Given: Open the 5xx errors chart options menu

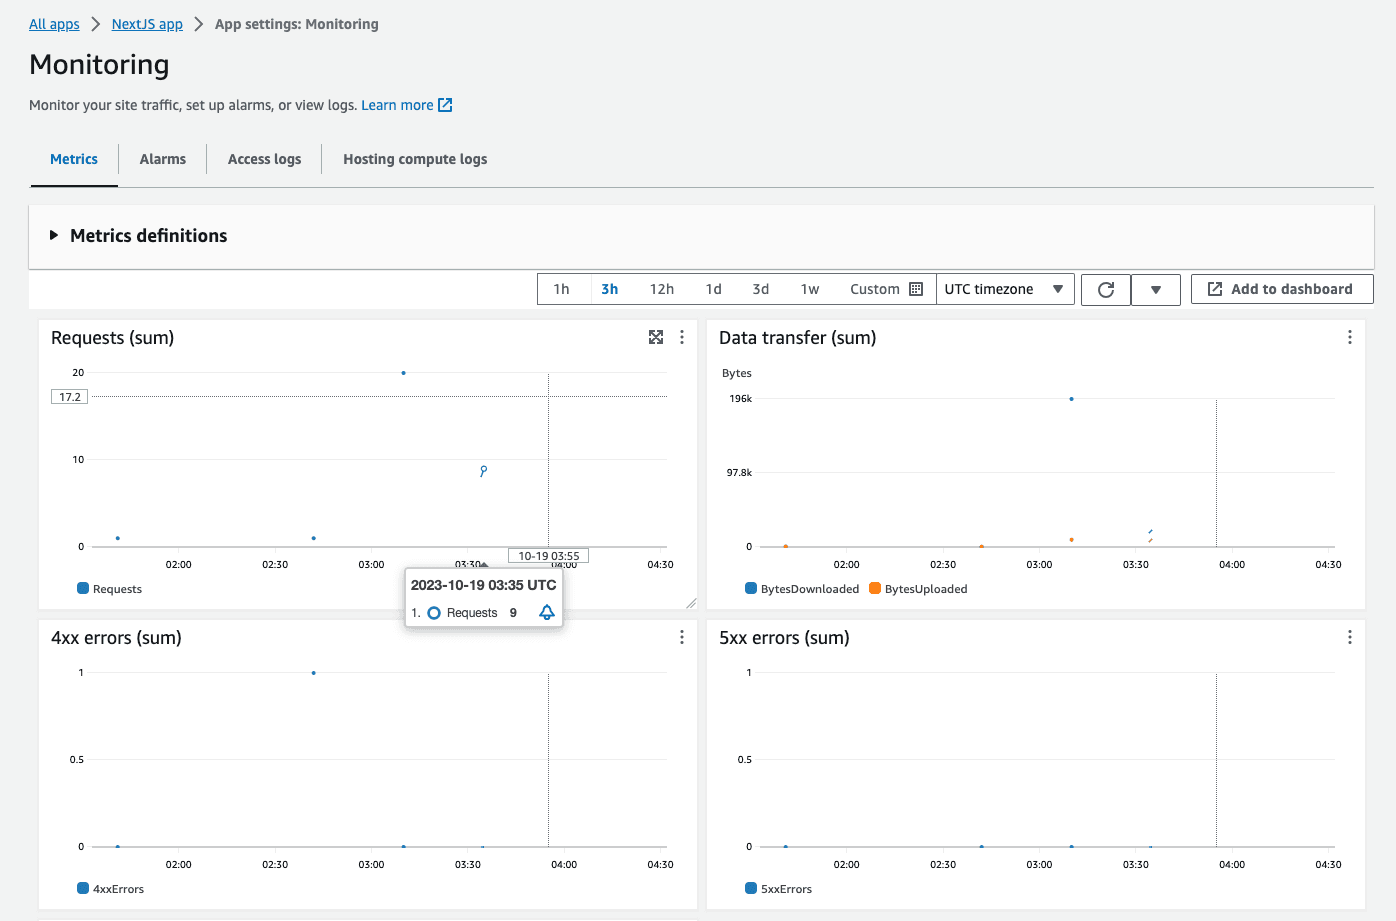Looking at the screenshot, I should [1350, 636].
